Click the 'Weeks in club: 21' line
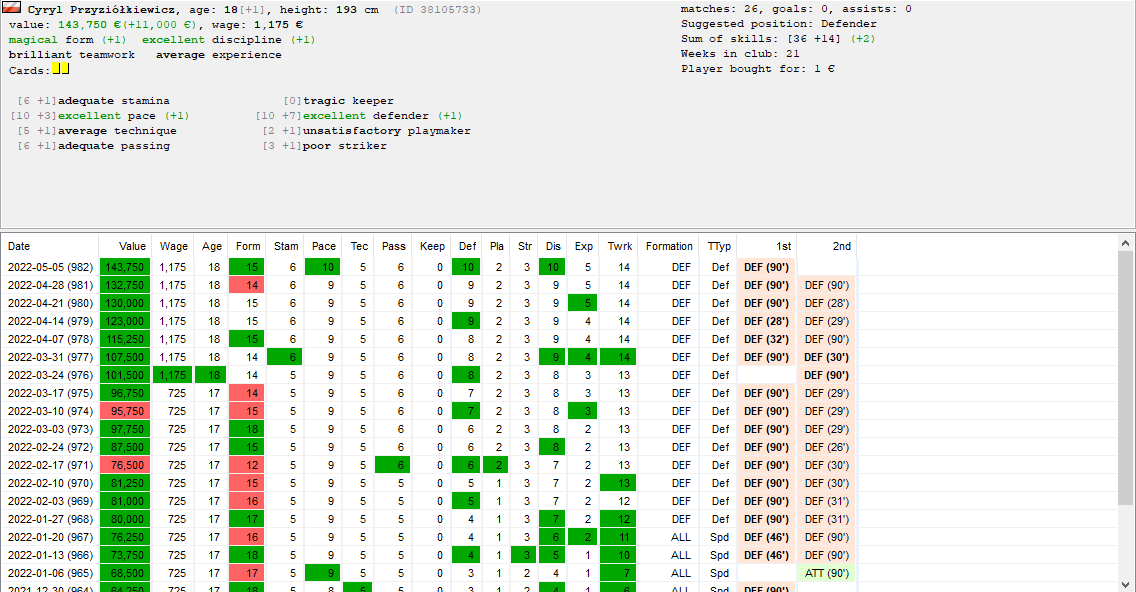Viewport: 1136px width, 592px height. pyautogui.click(x=740, y=54)
